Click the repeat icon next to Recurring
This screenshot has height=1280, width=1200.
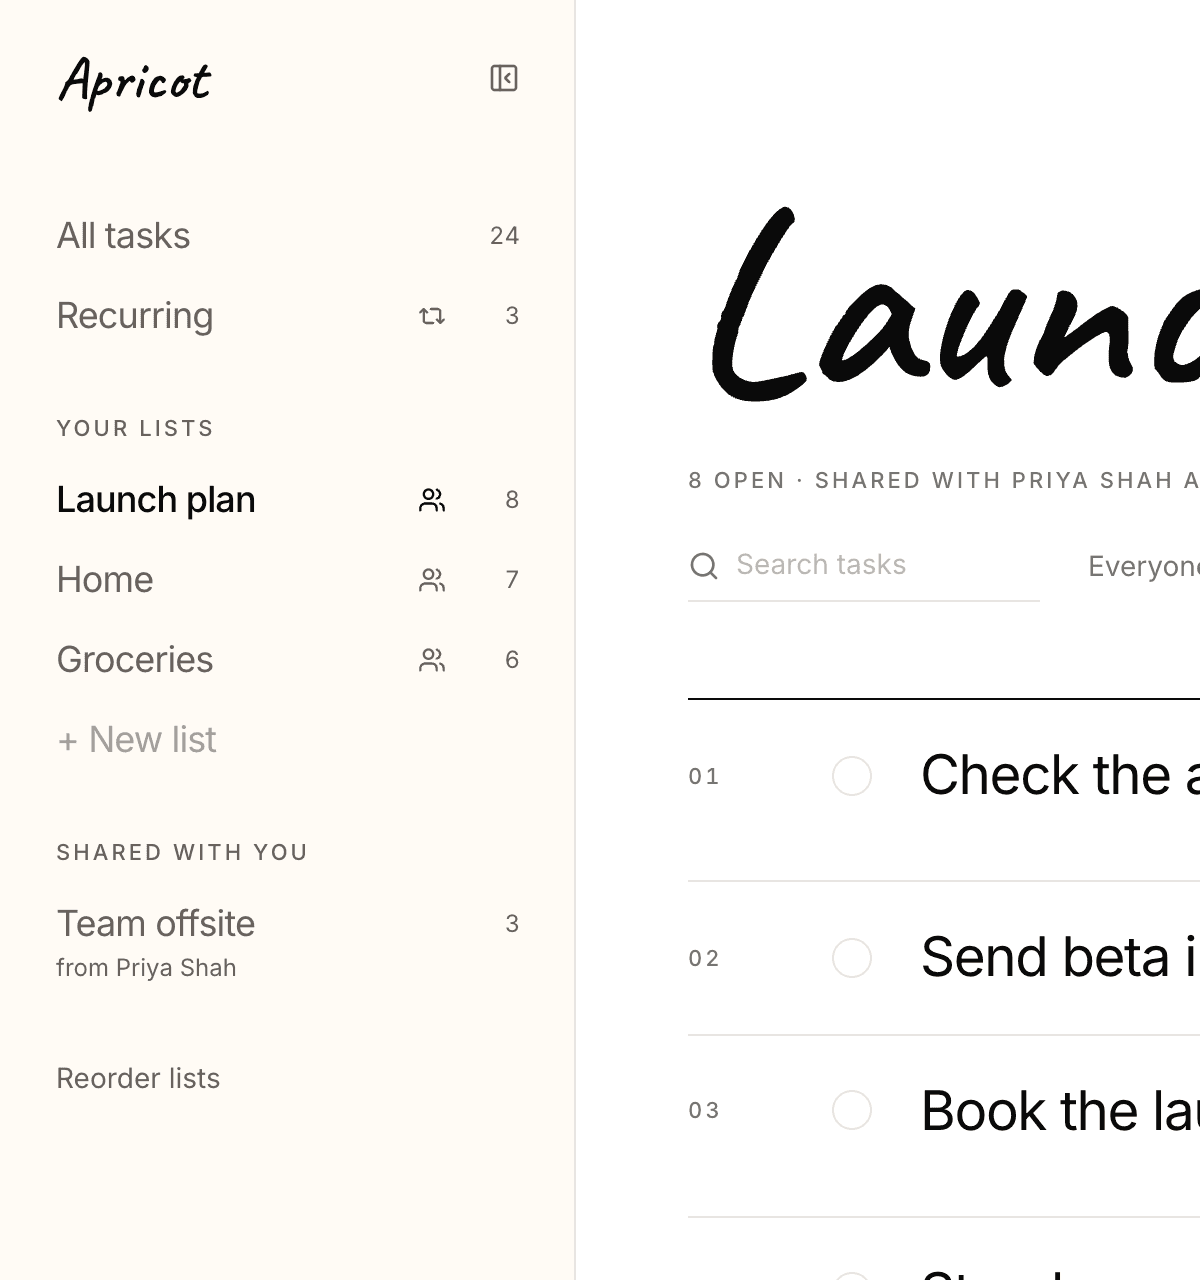[x=432, y=316]
